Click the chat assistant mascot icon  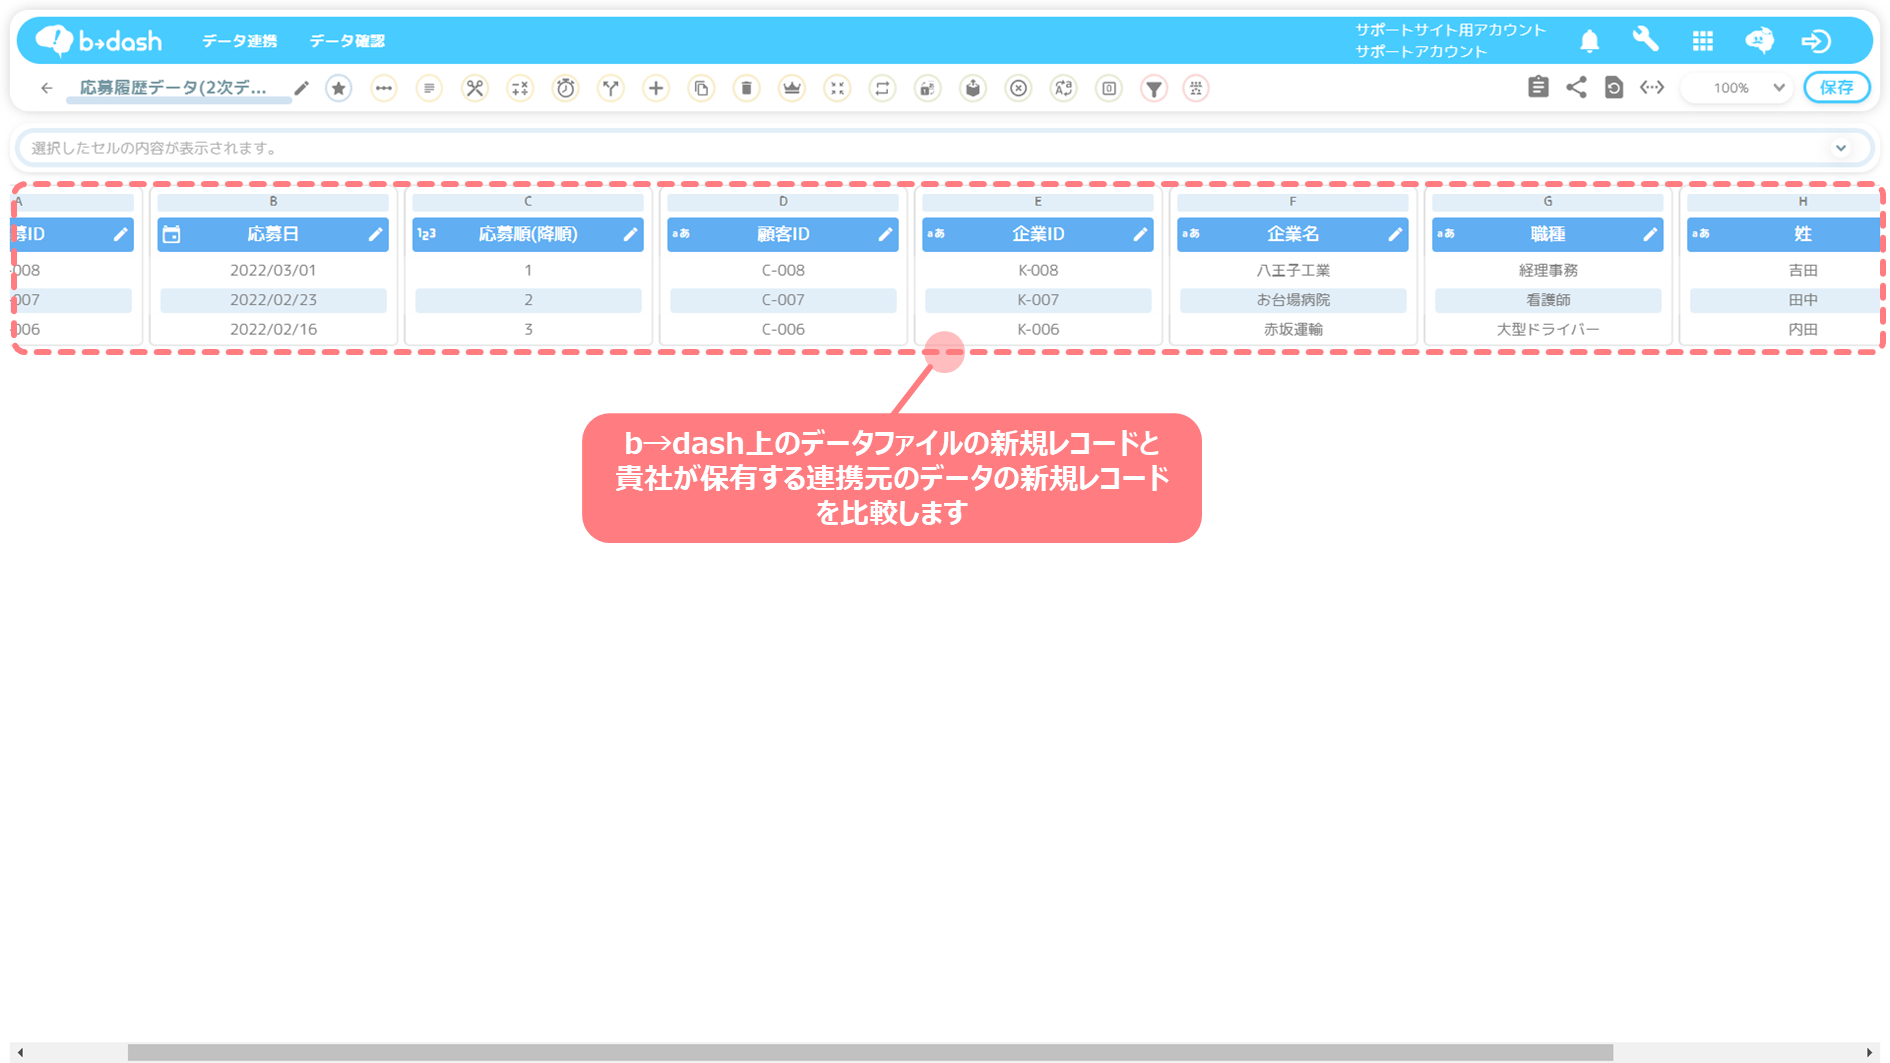click(1759, 40)
